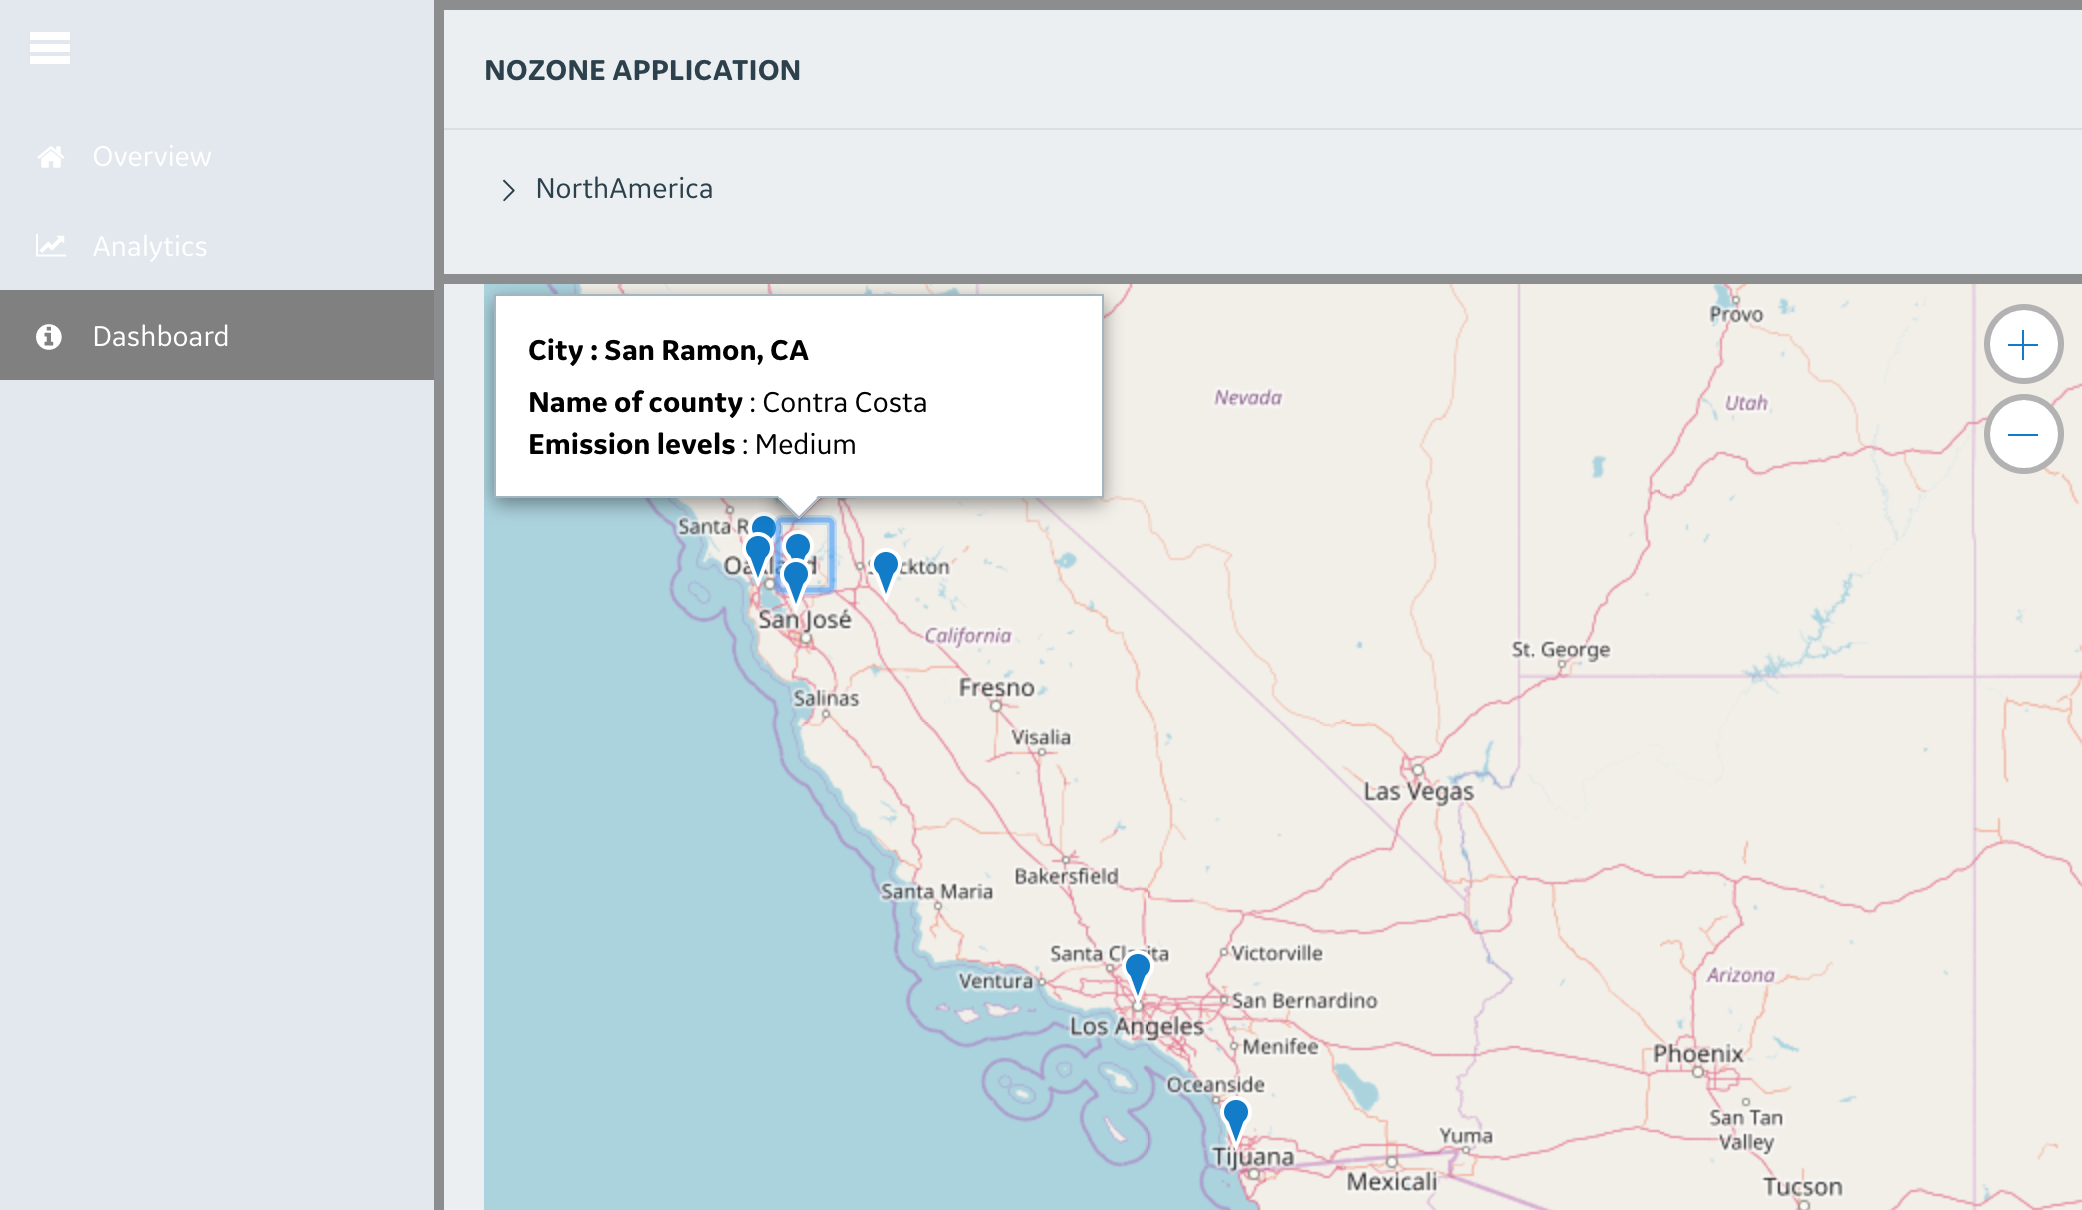2082x1210 pixels.
Task: Click the San Ramon info popup
Action: click(x=798, y=396)
